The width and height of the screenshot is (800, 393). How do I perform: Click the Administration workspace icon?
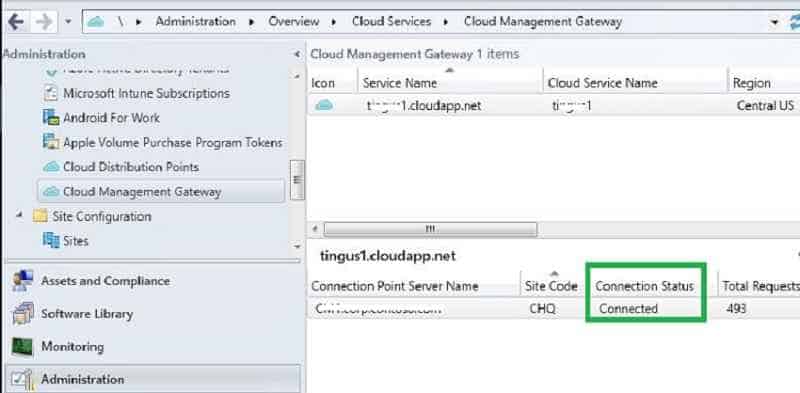coord(22,380)
